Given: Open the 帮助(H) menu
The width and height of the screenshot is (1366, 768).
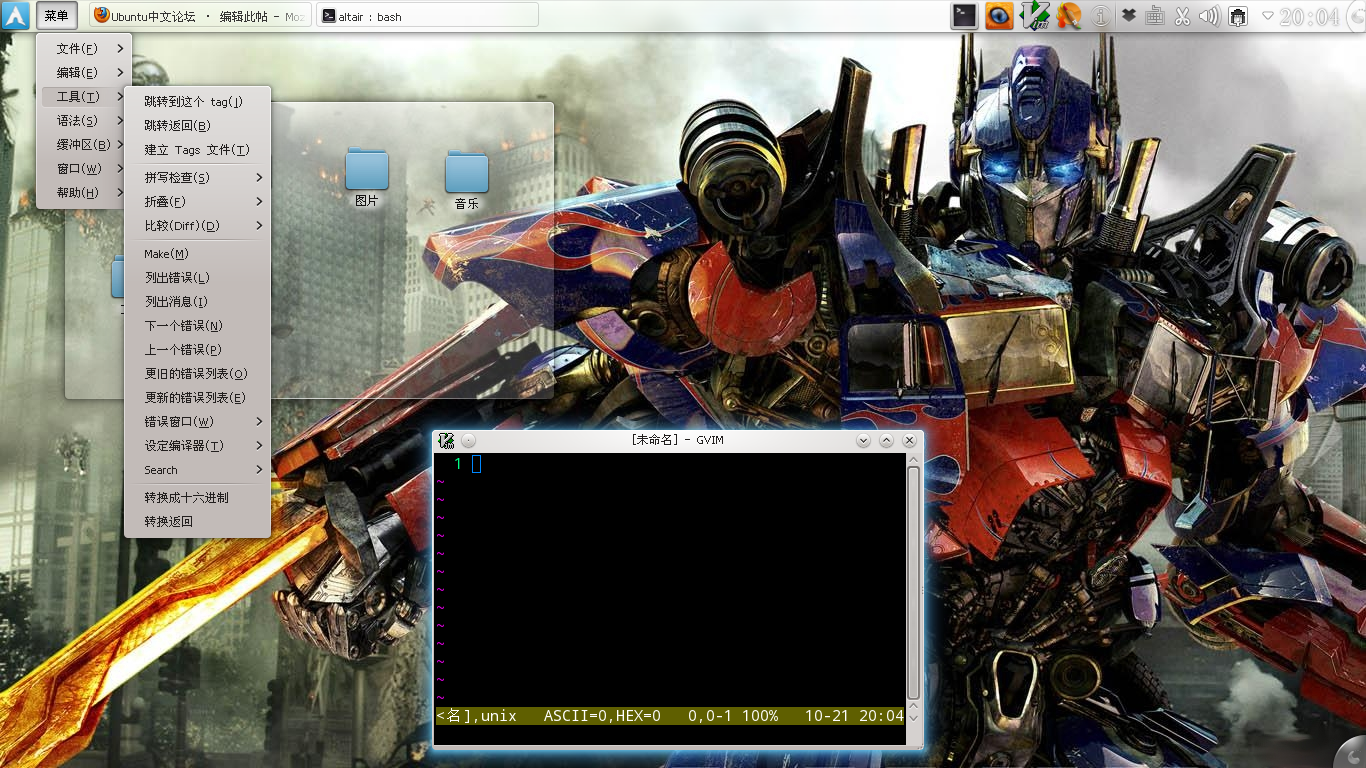Looking at the screenshot, I should 84,192.
